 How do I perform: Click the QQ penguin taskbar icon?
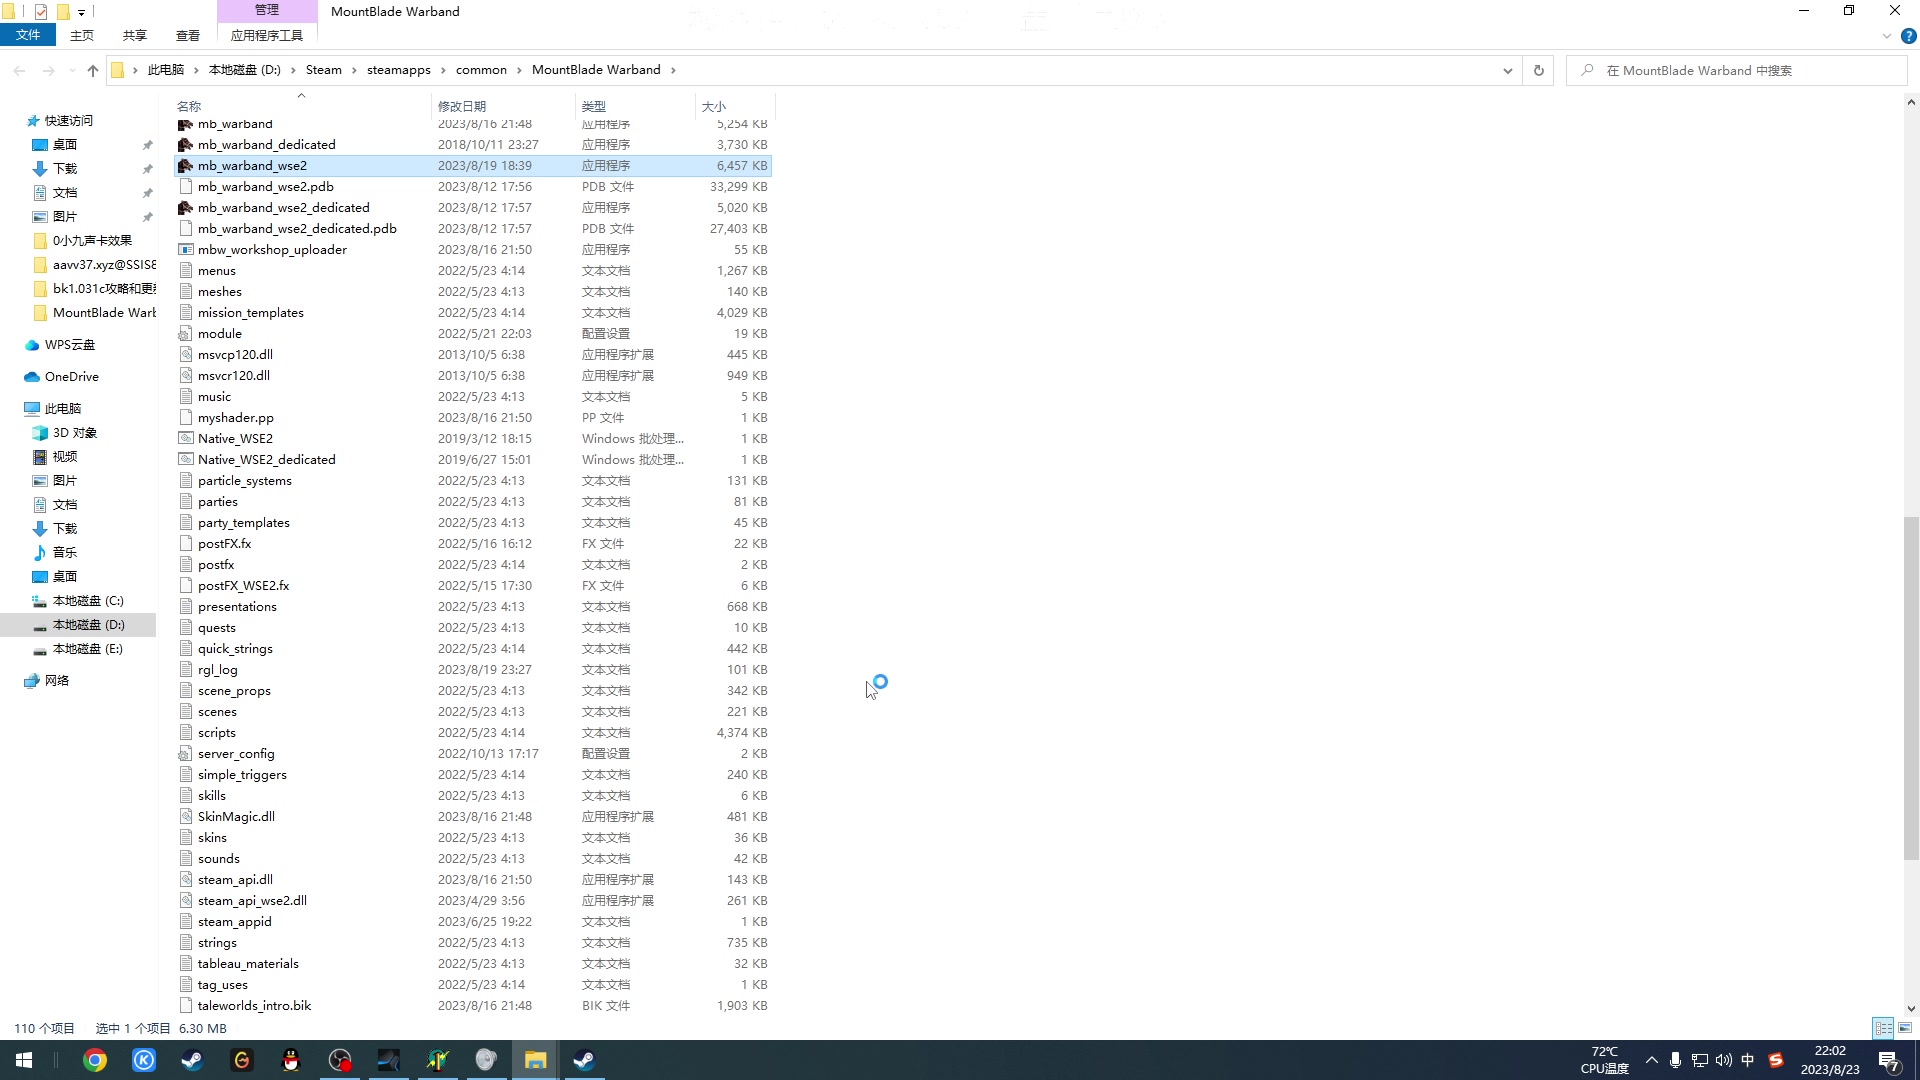point(291,1061)
